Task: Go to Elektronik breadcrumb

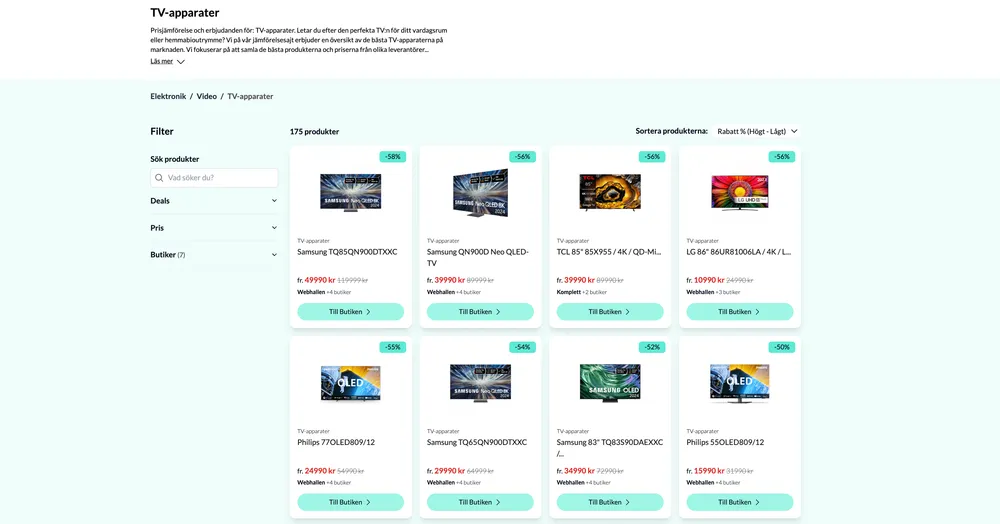Action: pos(168,96)
